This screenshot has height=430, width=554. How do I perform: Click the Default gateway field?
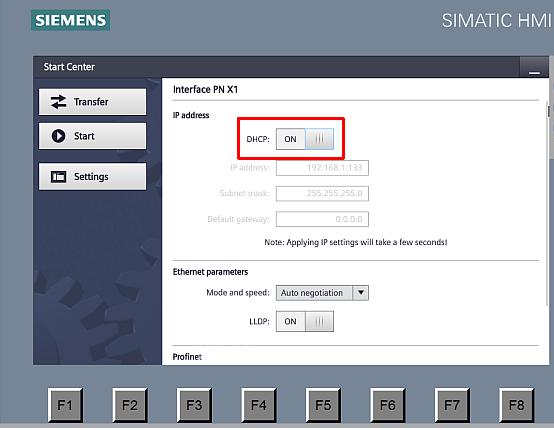[x=322, y=219]
